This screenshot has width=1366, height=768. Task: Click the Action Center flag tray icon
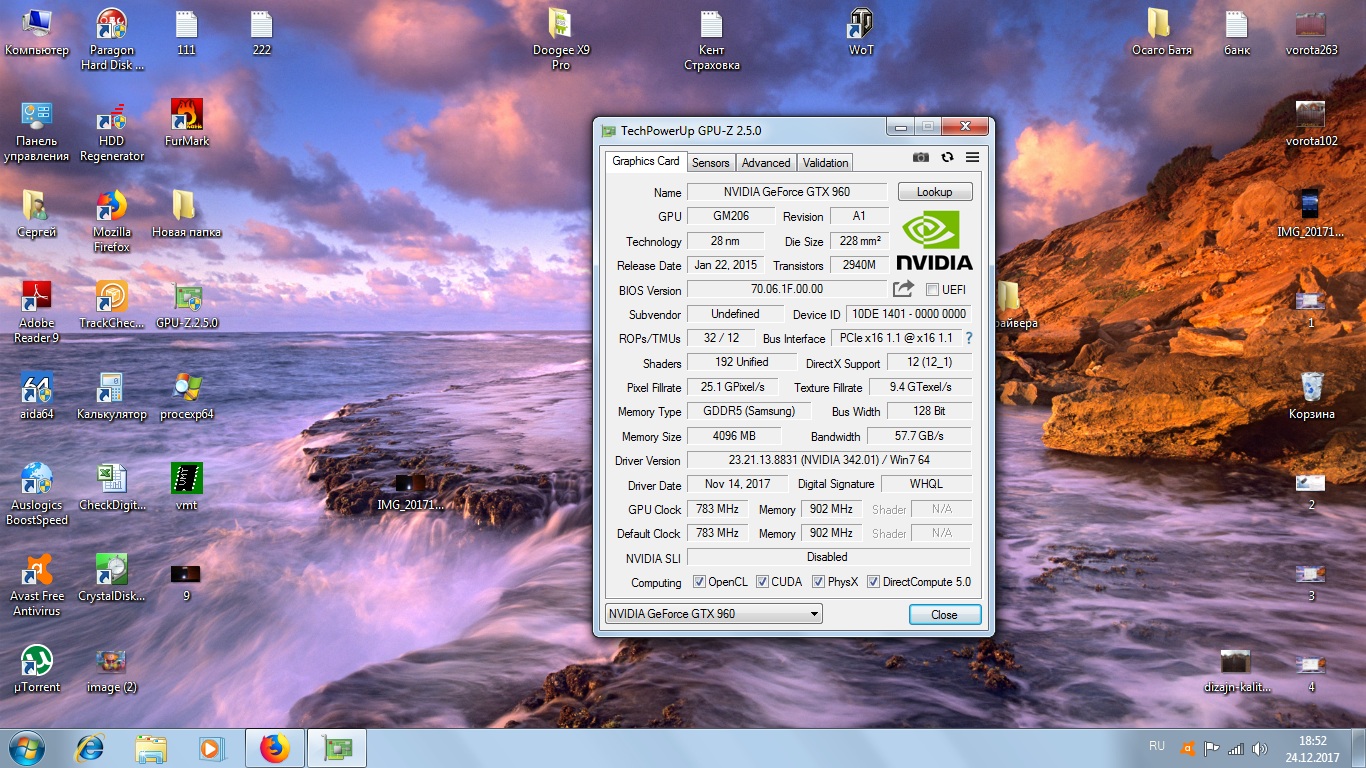(1212, 748)
